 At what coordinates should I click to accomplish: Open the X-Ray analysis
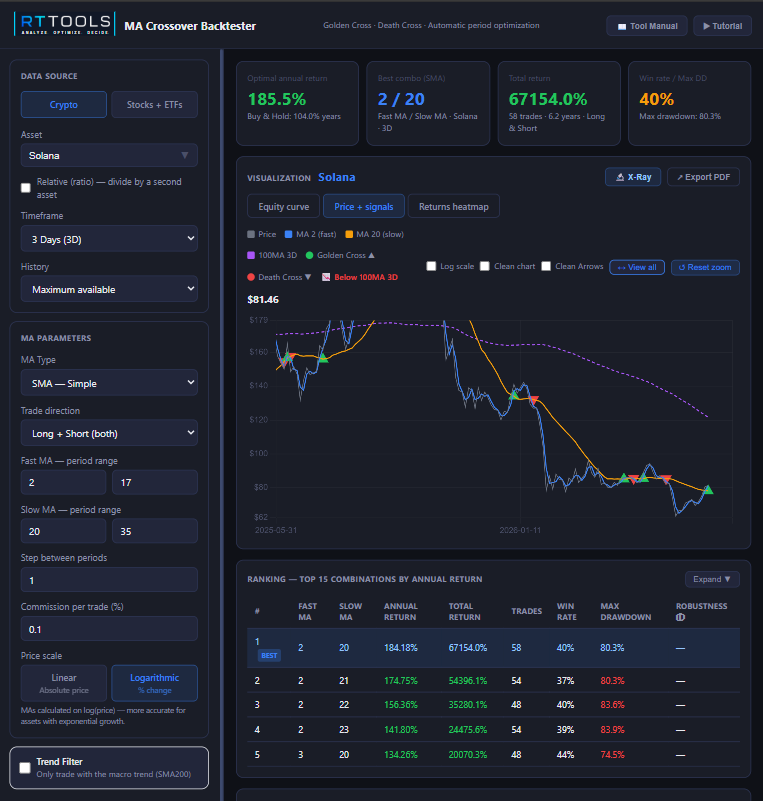coord(633,177)
